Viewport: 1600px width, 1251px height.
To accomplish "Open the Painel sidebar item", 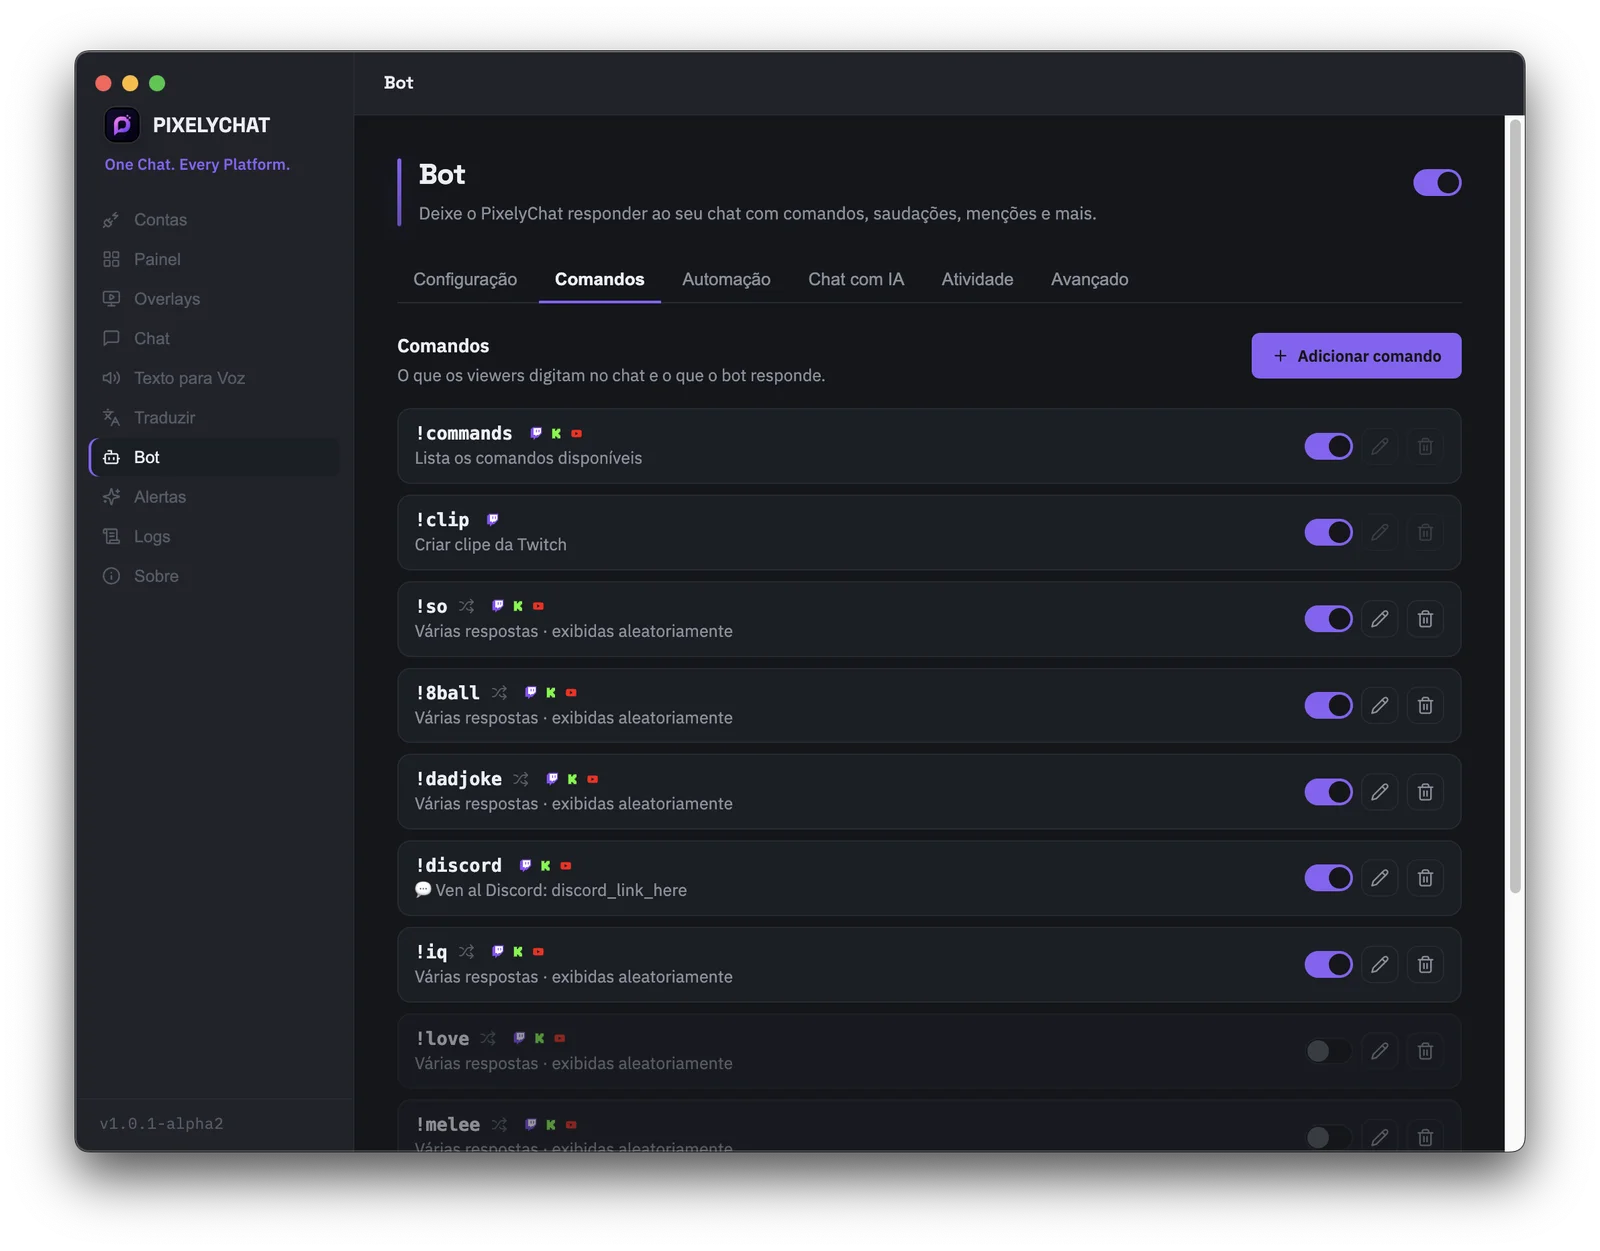I will click(213, 259).
